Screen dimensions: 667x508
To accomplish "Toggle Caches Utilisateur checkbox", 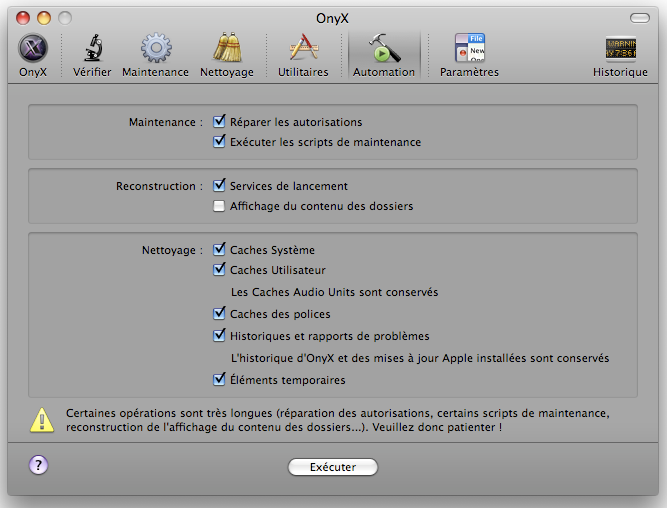I will [219, 269].
